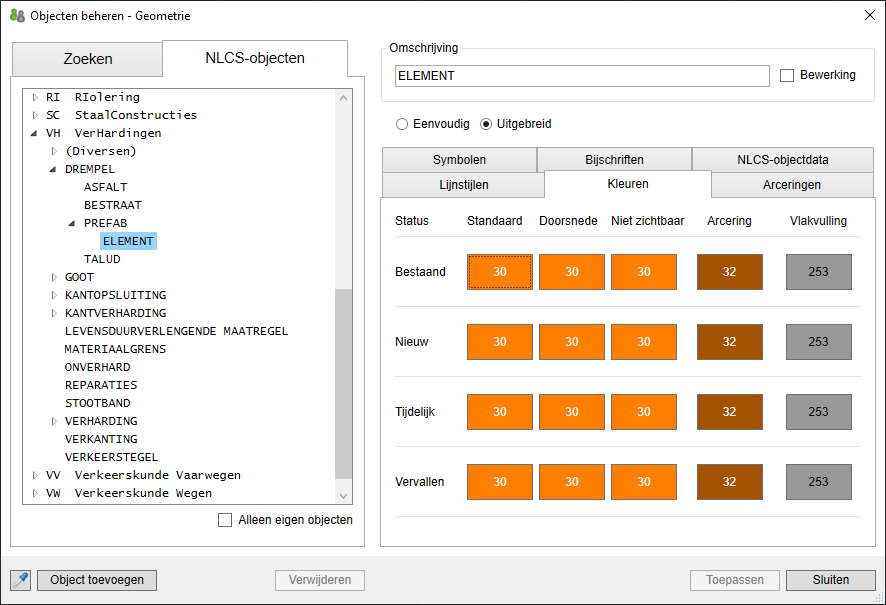Expand RI Riolering tree node
Screen dimensions: 886x605
click(35, 97)
